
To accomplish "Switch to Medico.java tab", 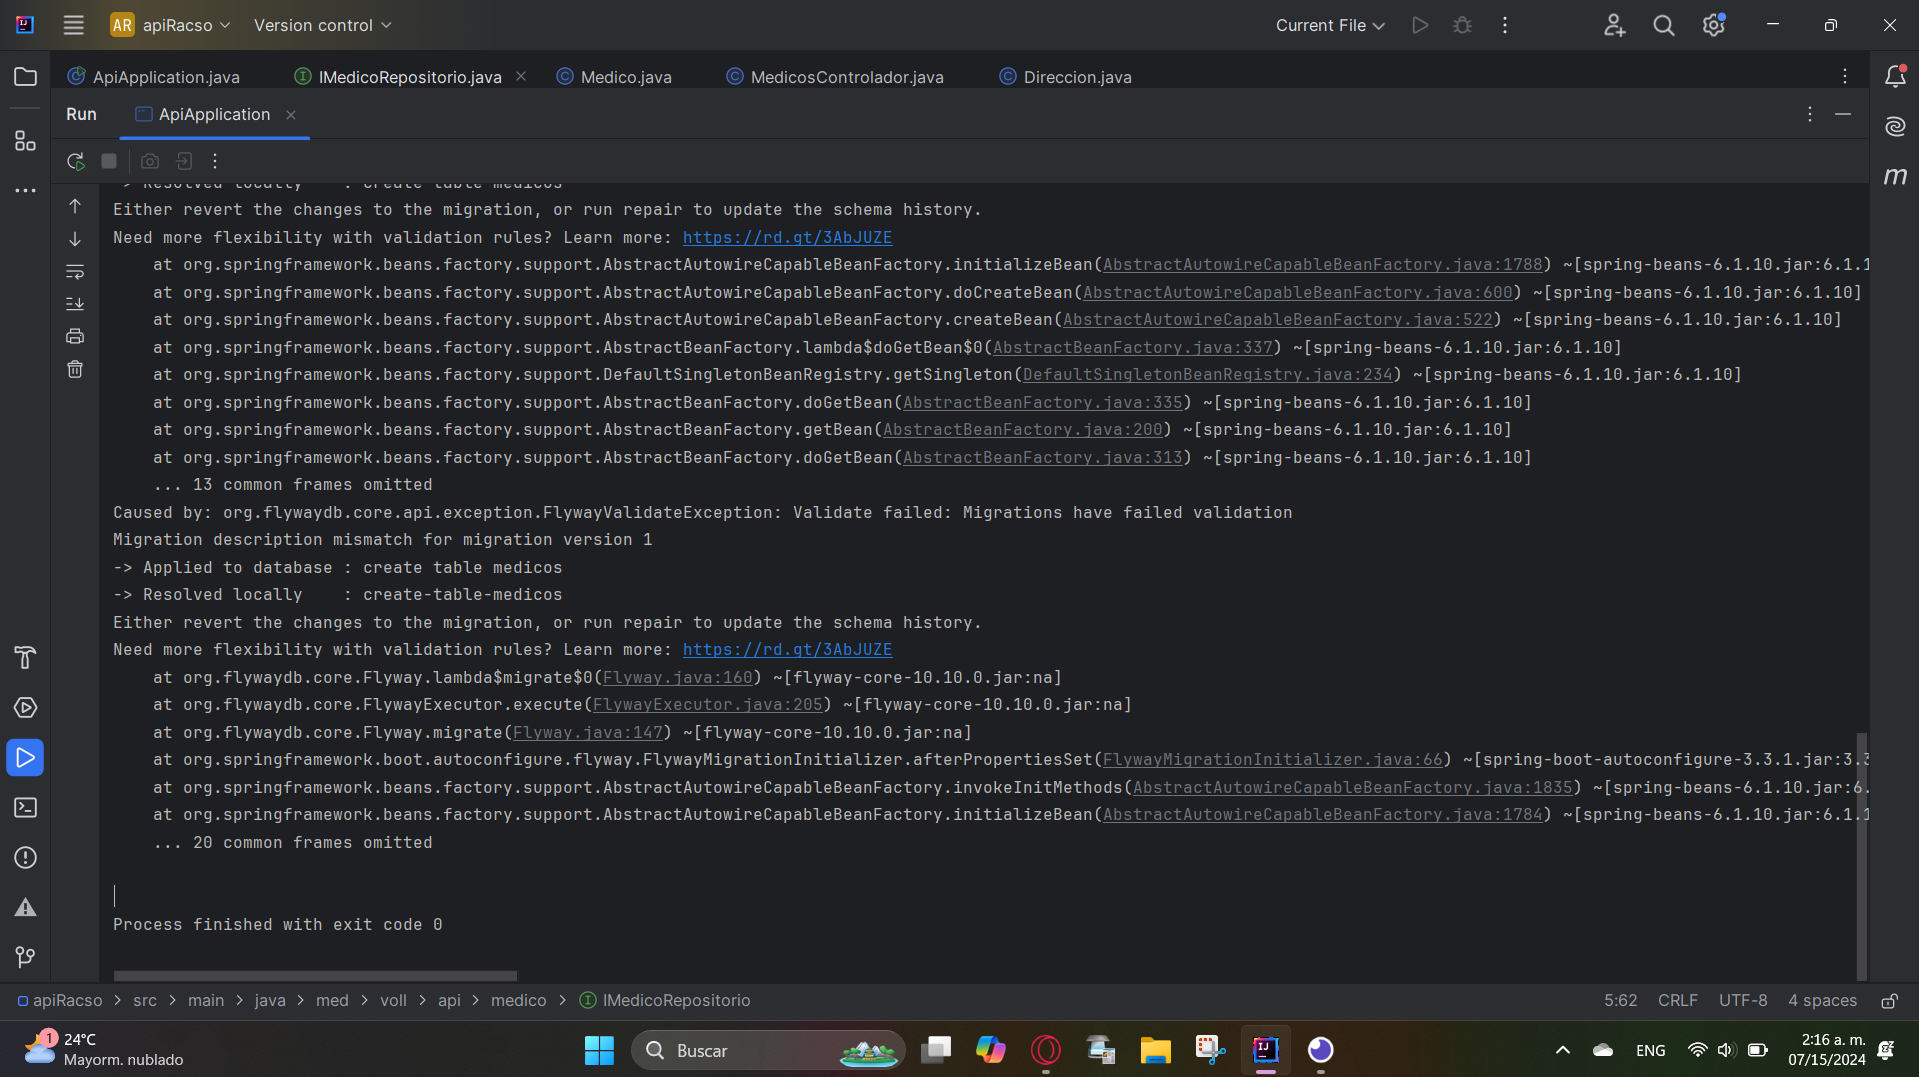I will point(615,77).
